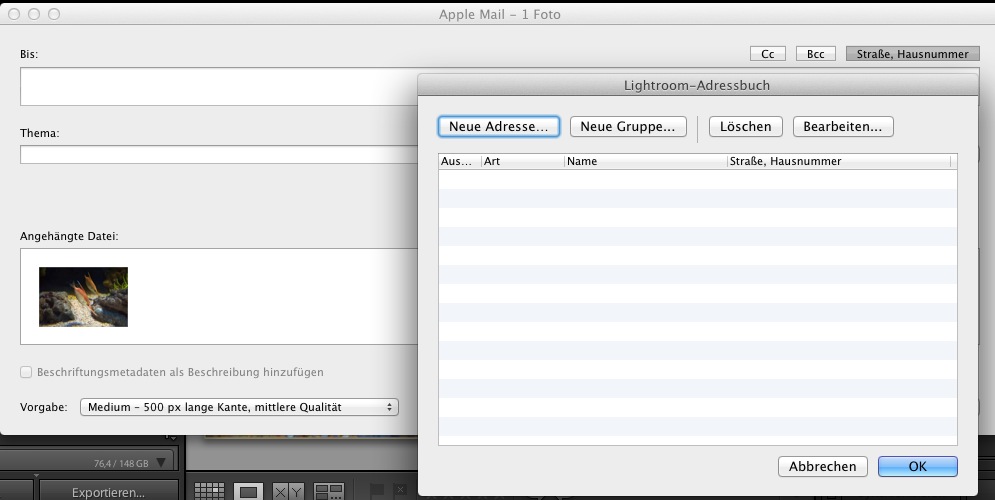Viewport: 995px width, 500px height.
Task: Show the Bcc field
Action: 815,54
